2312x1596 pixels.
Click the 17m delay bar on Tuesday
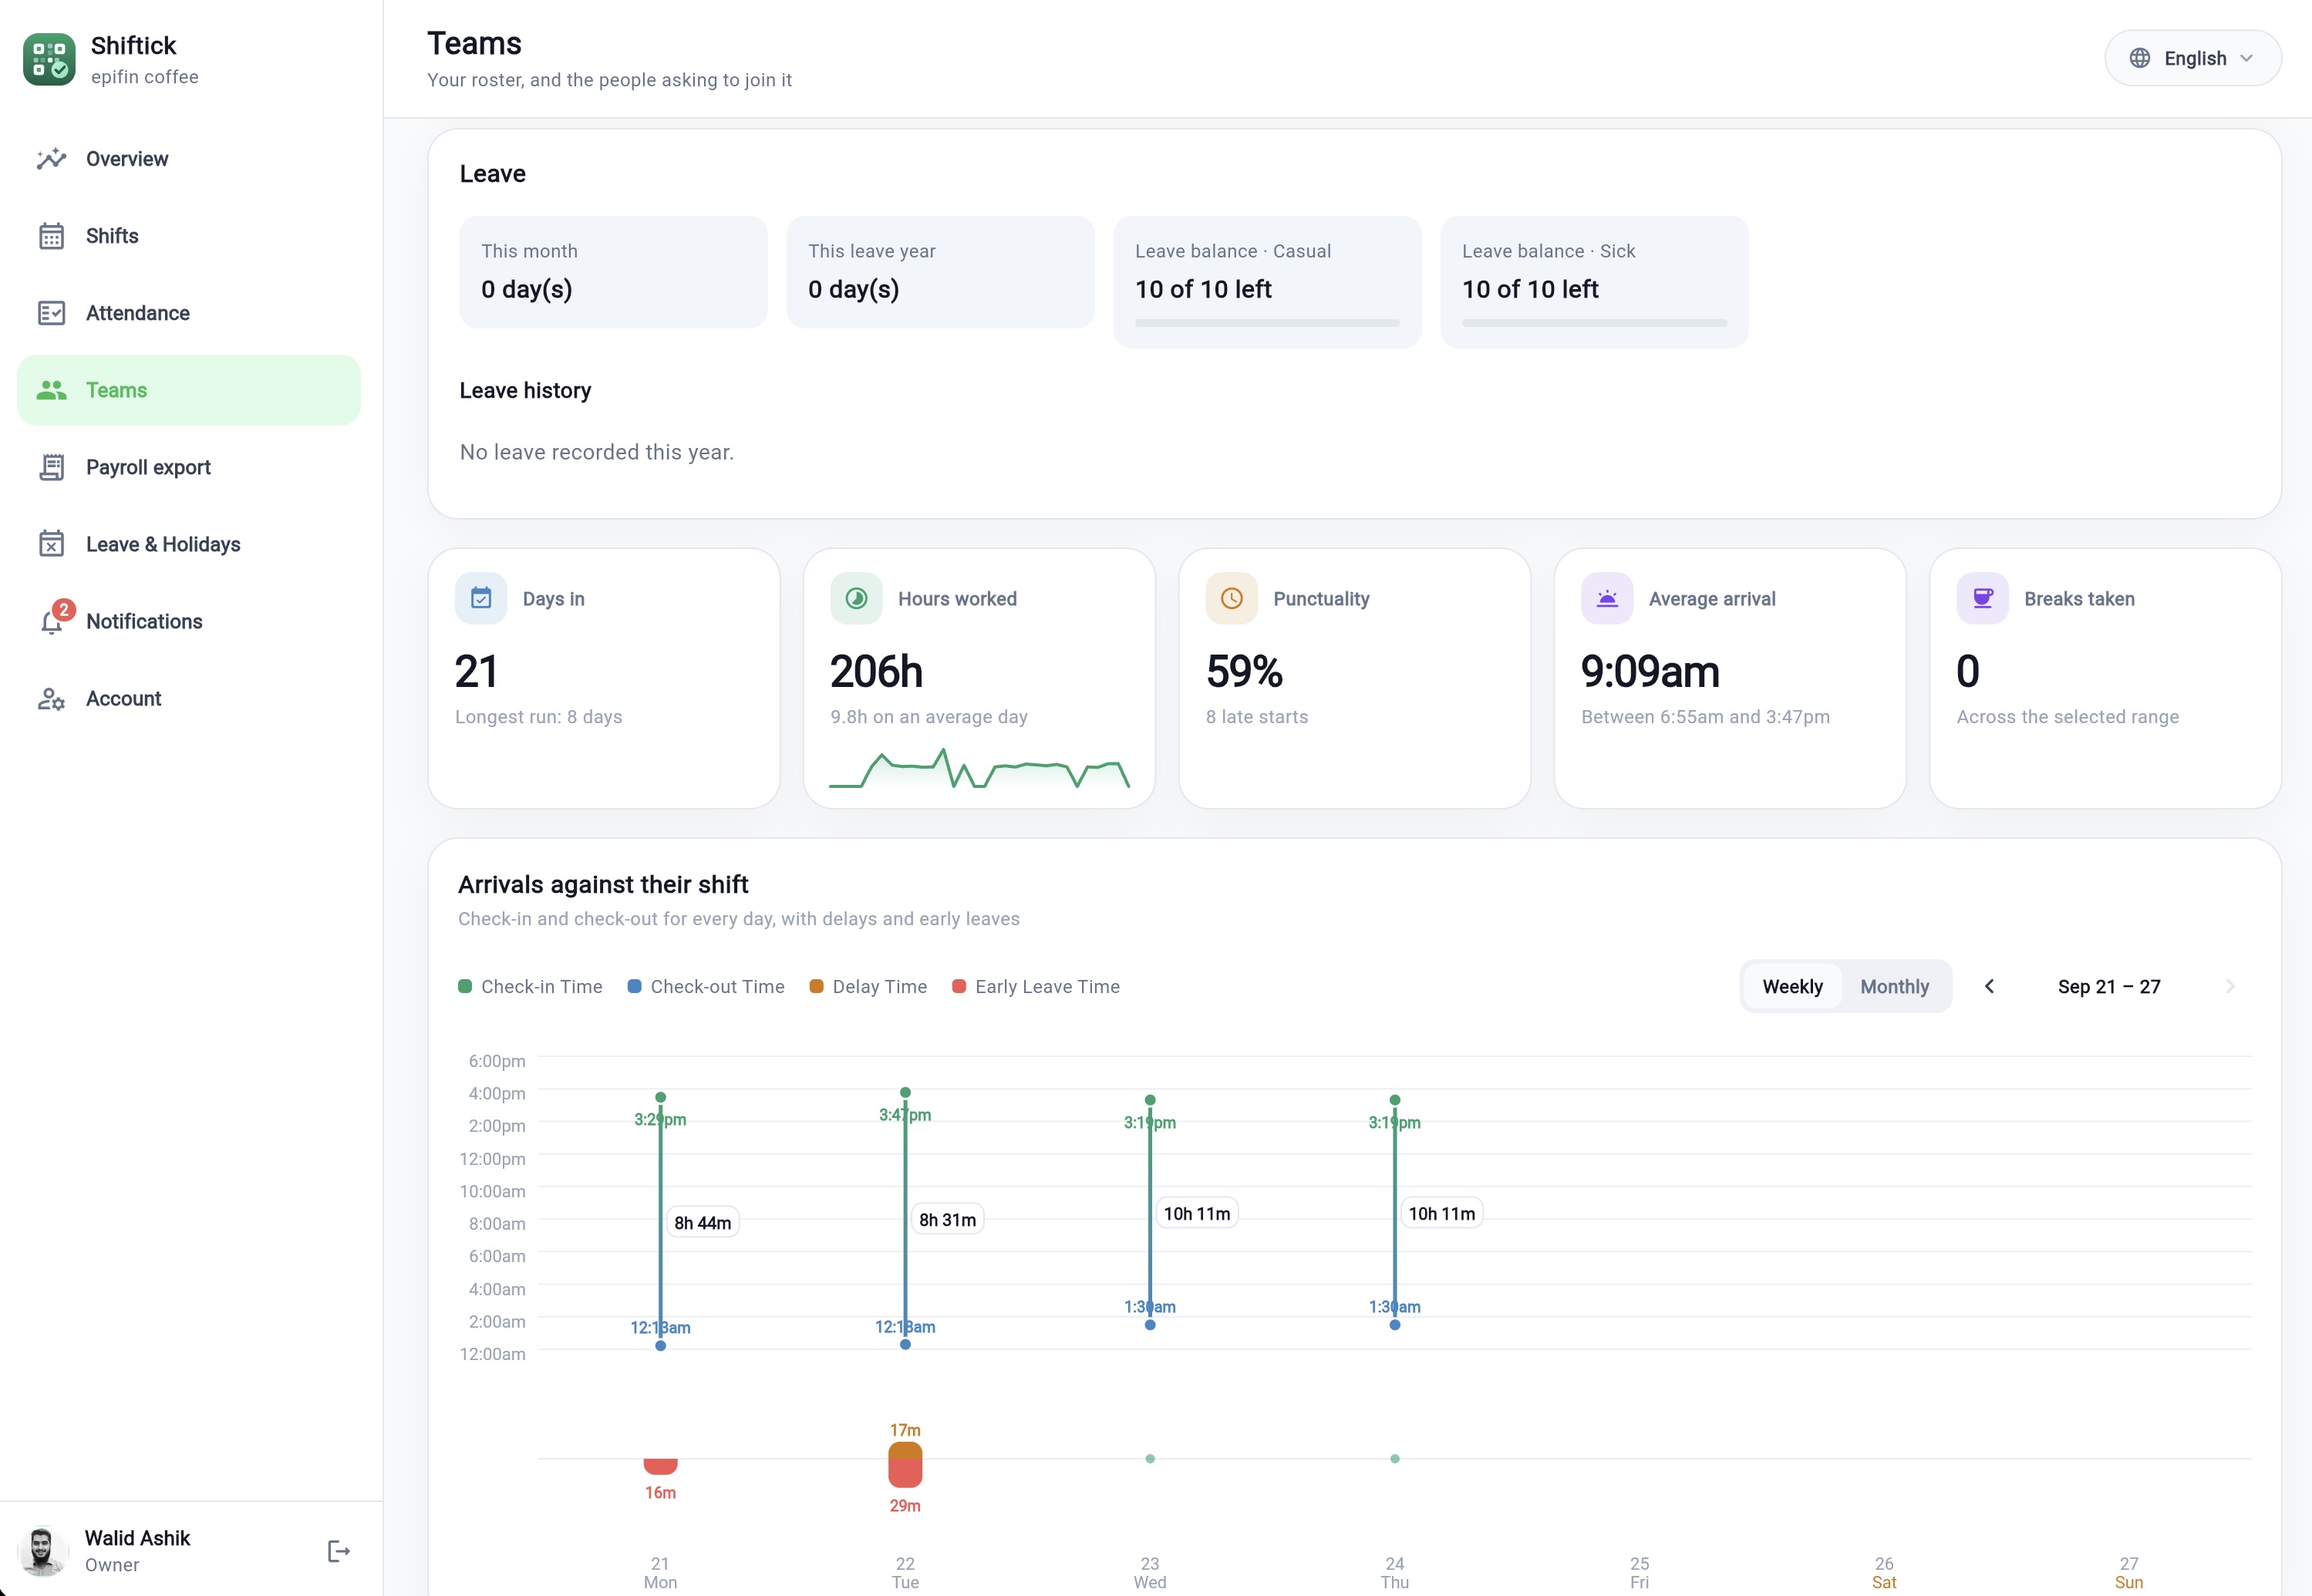[905, 1449]
